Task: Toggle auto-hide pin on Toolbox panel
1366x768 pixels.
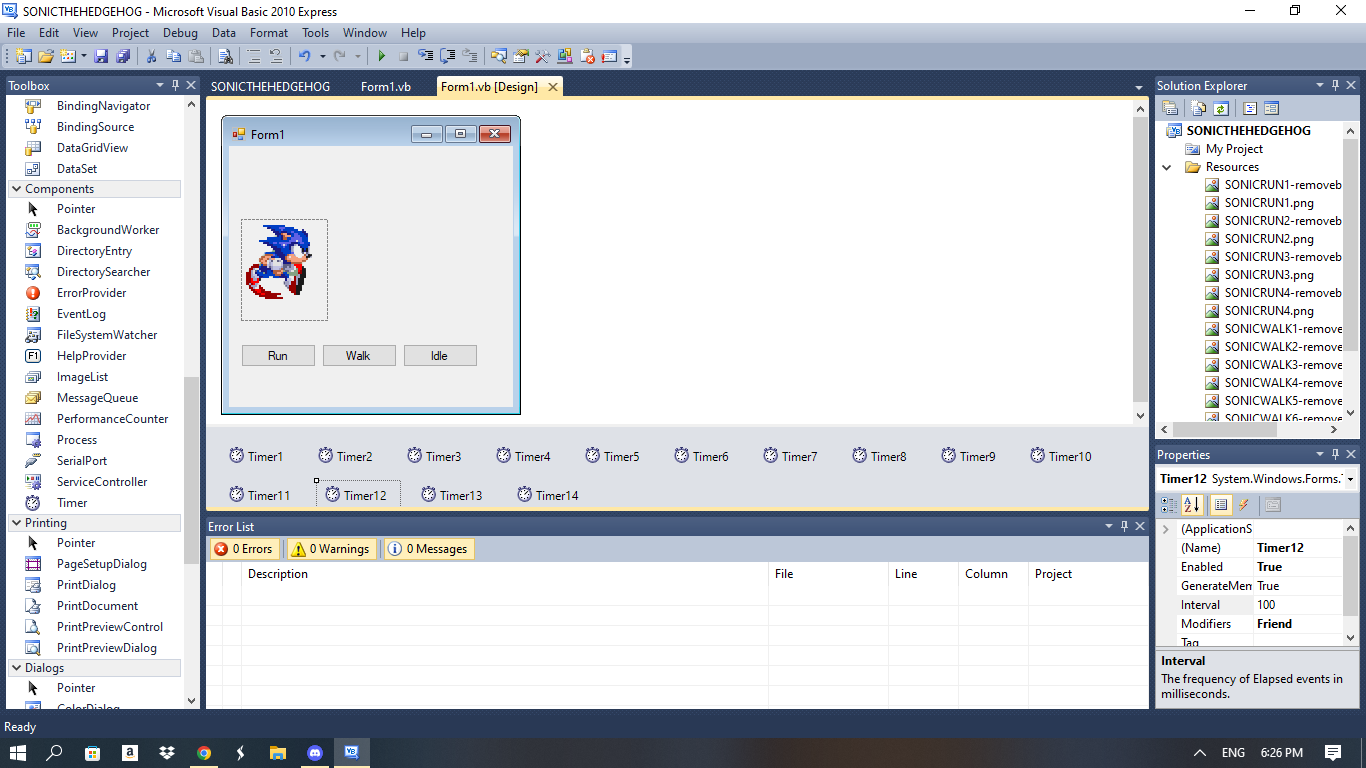Action: 175,86
